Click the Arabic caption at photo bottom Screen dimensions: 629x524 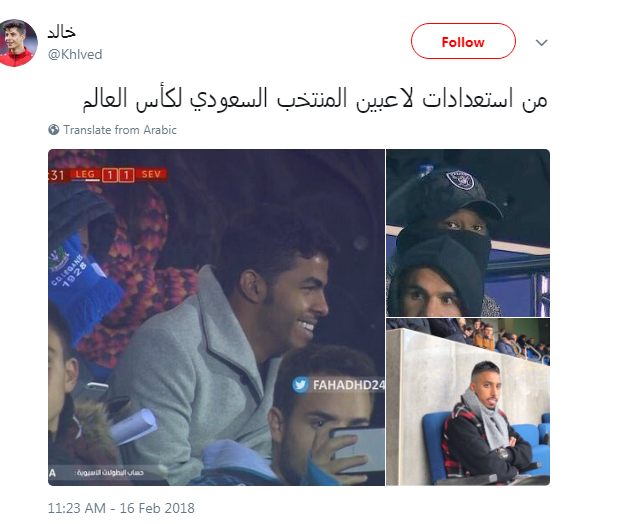tap(109, 473)
